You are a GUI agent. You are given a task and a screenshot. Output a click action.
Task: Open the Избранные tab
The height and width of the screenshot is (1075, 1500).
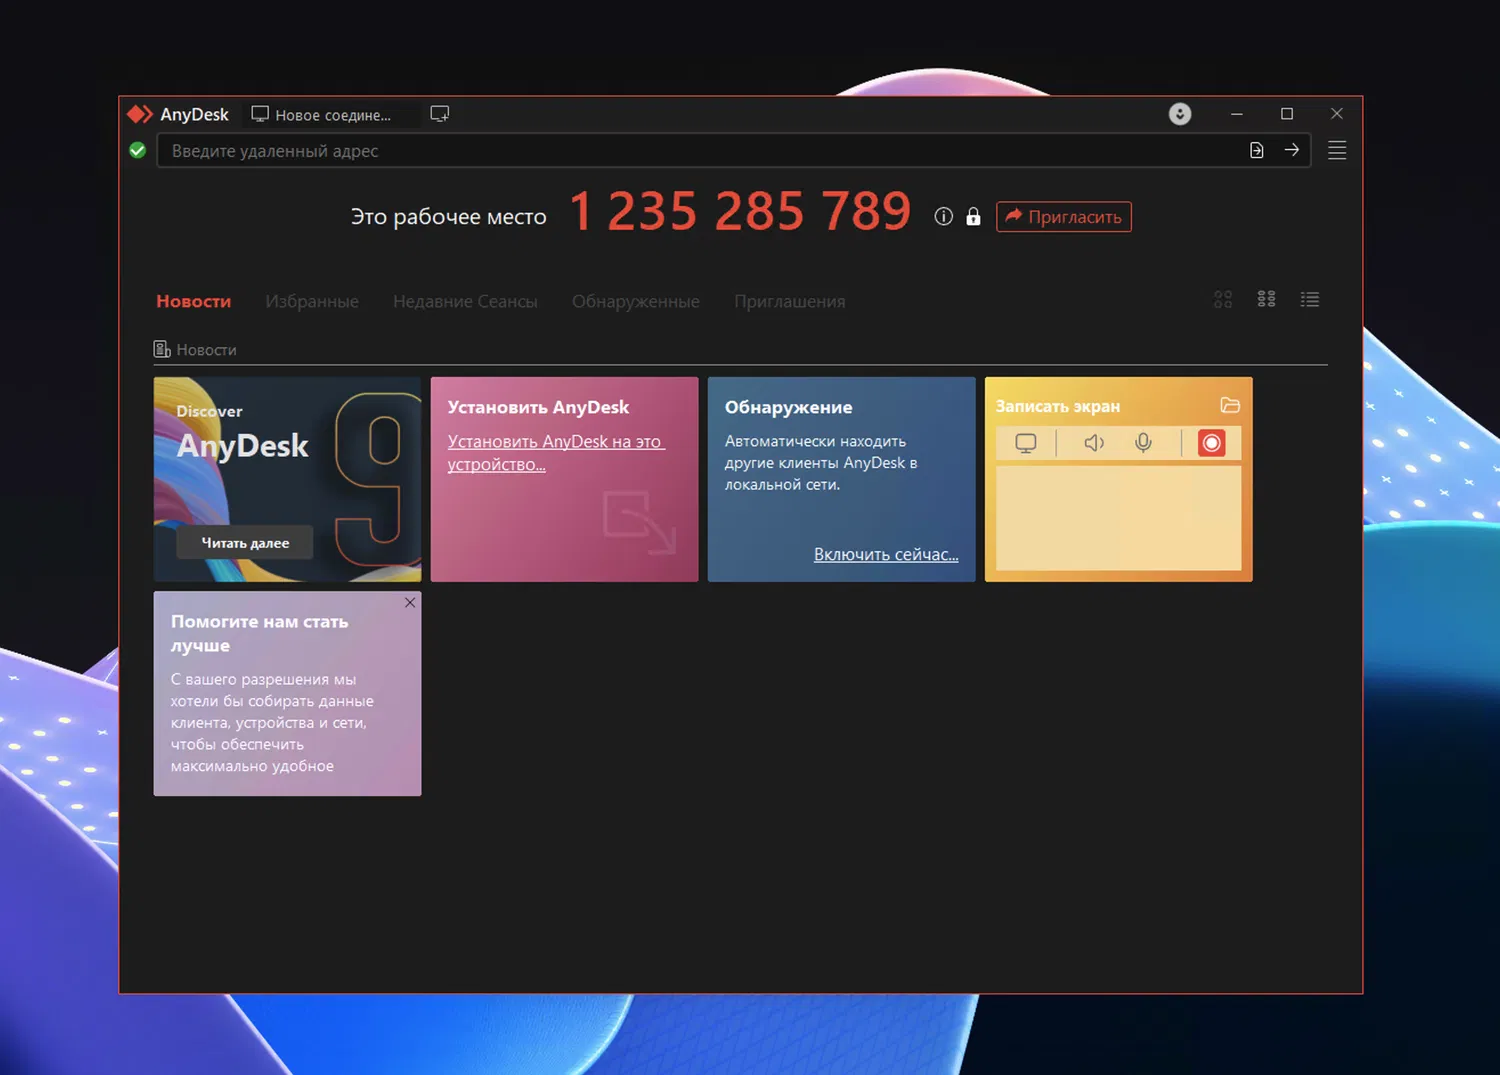point(312,301)
